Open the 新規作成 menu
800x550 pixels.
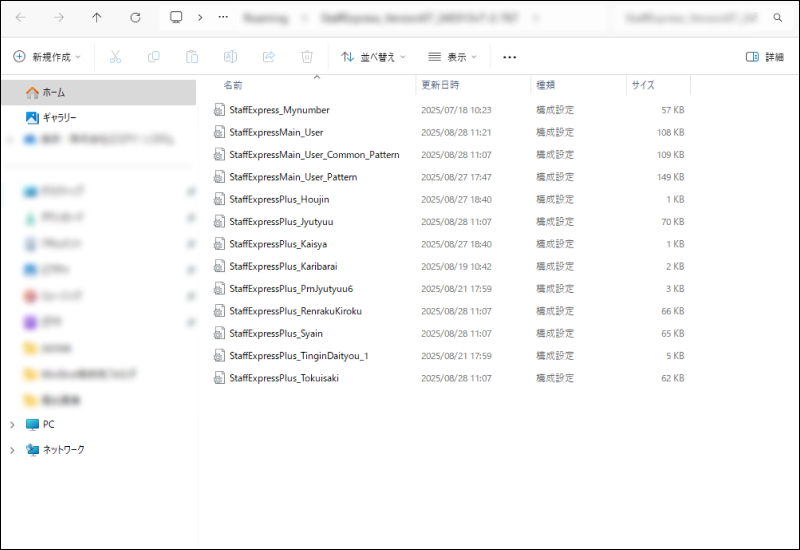[47, 57]
